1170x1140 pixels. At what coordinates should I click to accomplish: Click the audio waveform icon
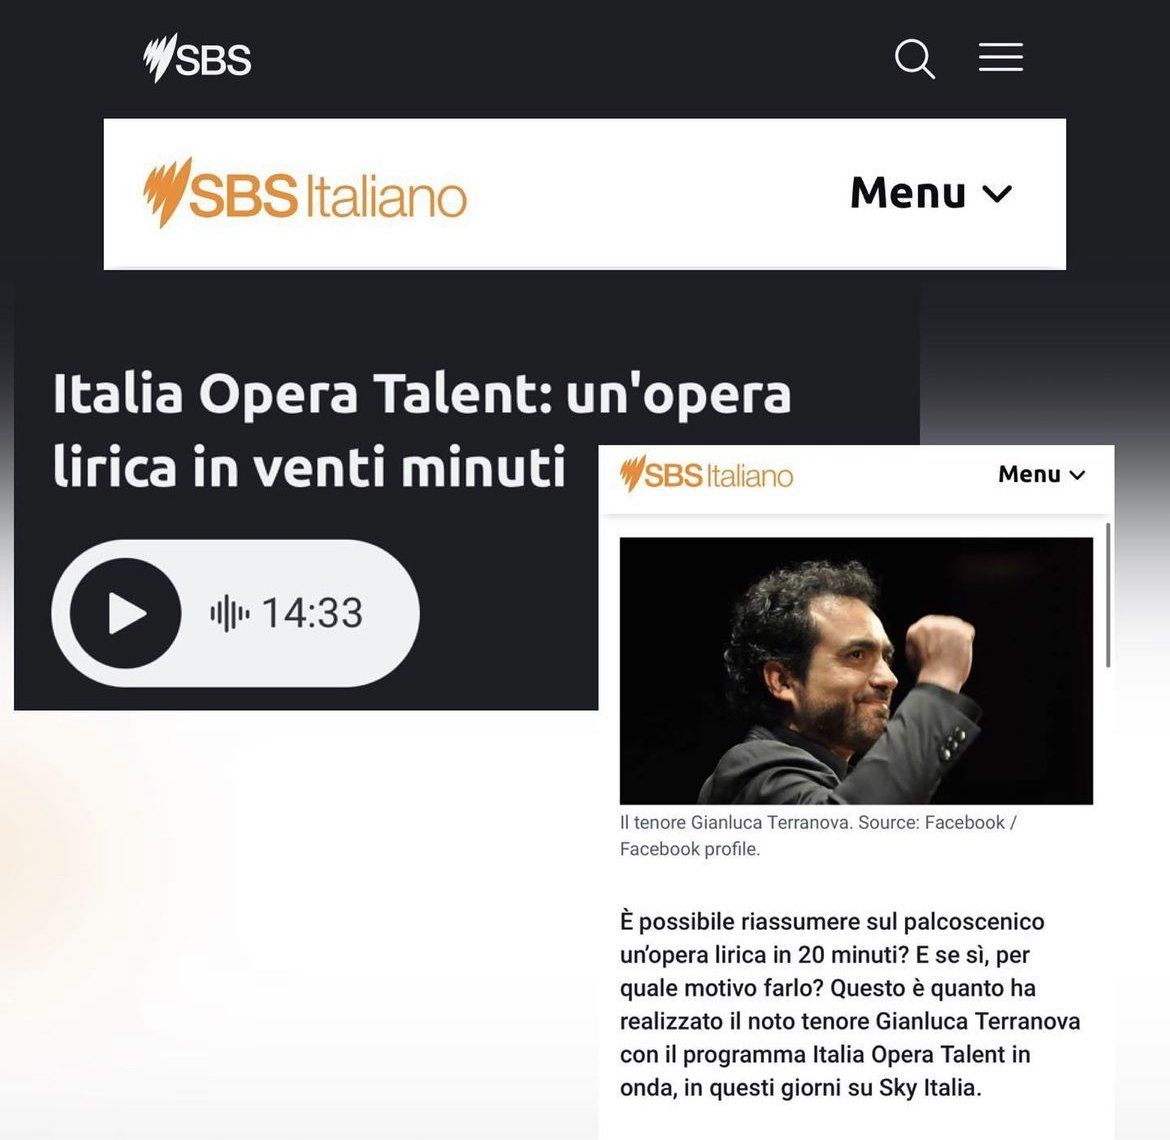point(230,613)
